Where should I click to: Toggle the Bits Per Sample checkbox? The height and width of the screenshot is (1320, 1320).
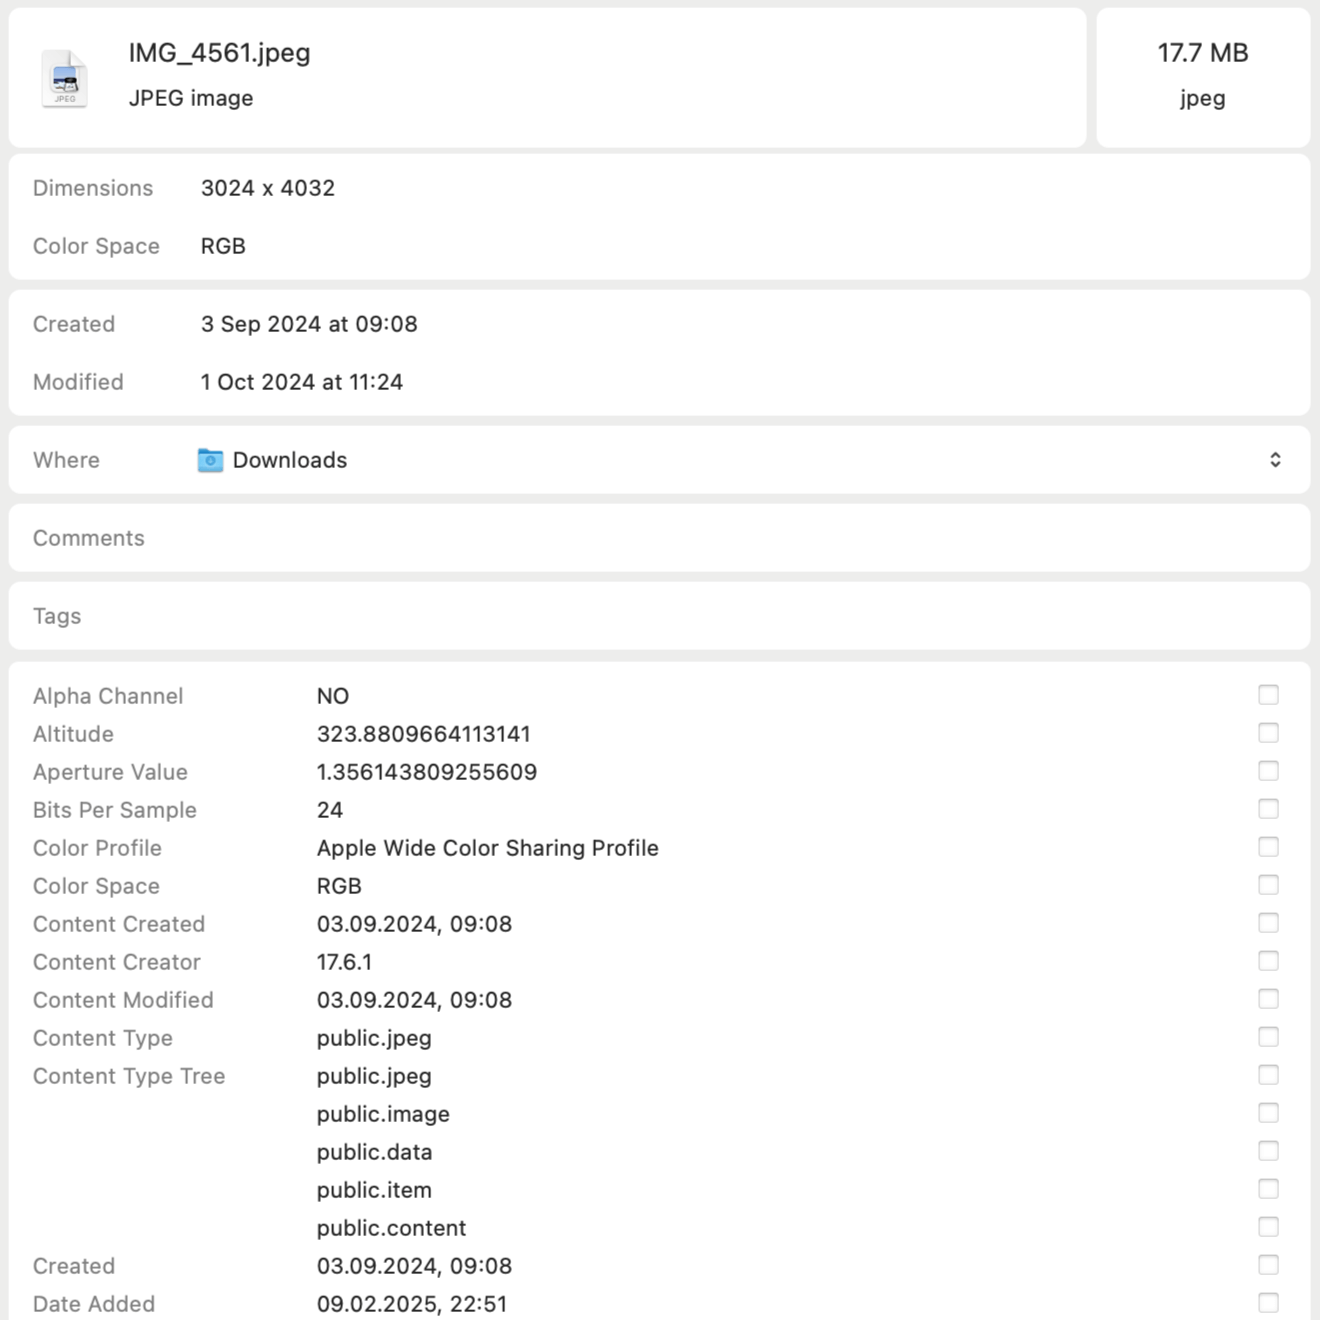[x=1268, y=809]
